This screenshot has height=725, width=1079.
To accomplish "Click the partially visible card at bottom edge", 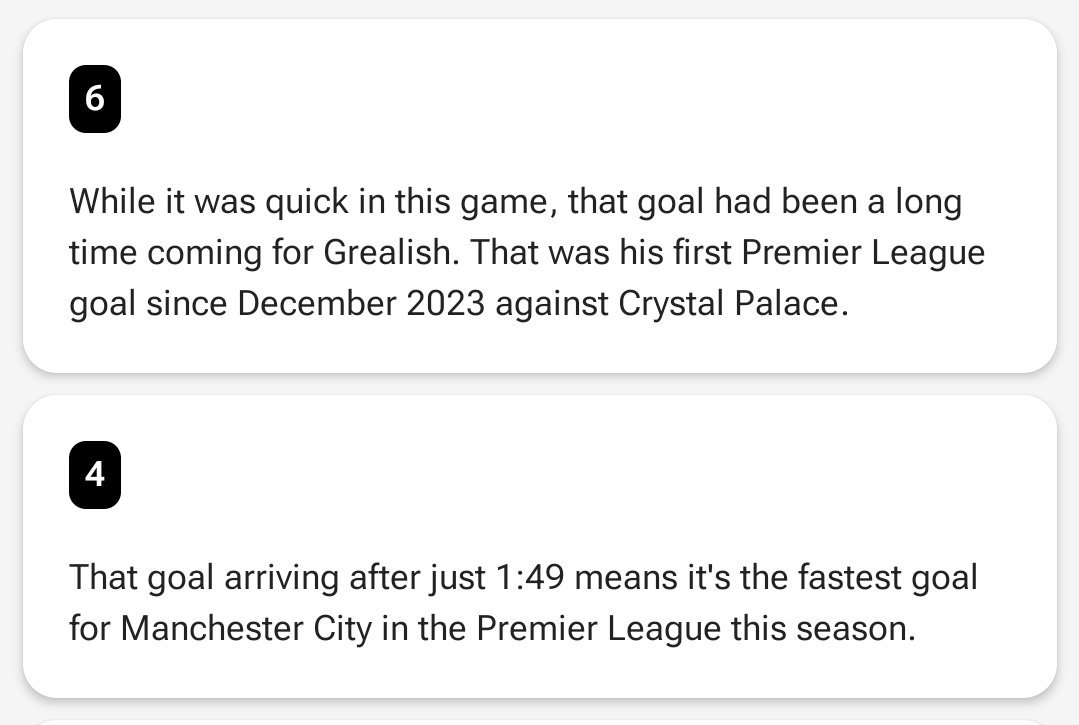I will click(540, 722).
